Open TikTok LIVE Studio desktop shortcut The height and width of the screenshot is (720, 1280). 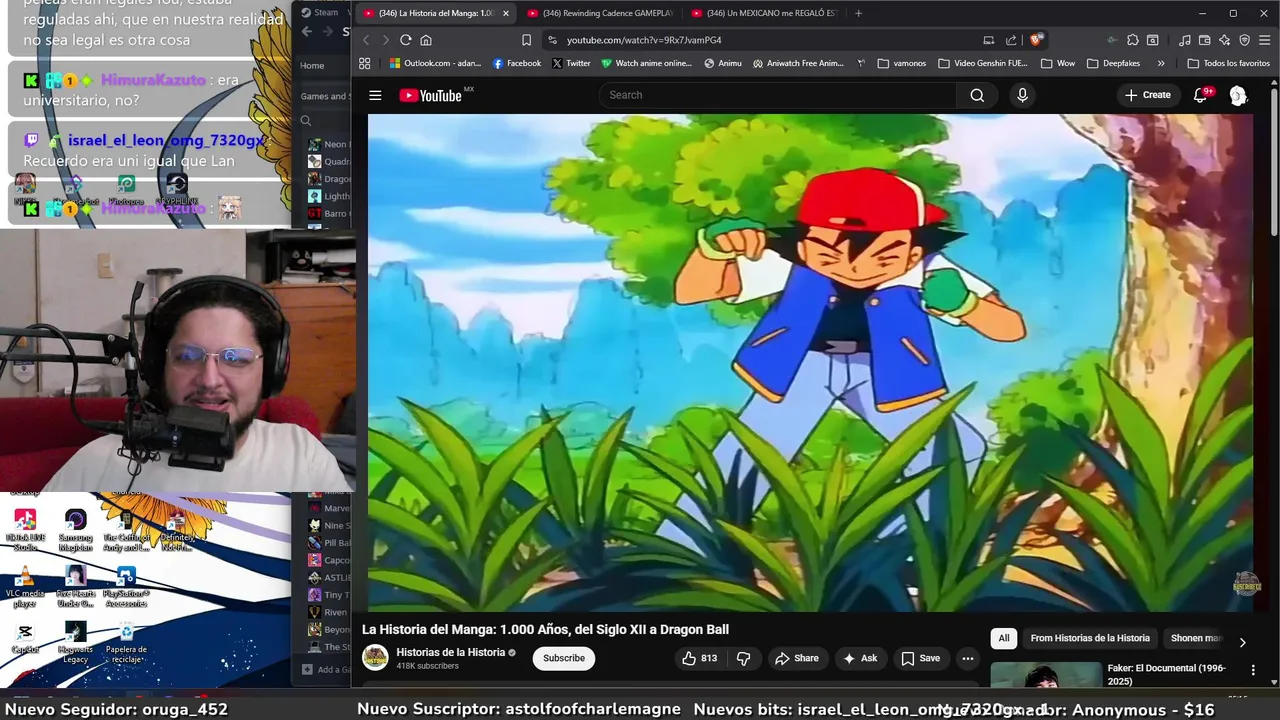(x=25, y=531)
